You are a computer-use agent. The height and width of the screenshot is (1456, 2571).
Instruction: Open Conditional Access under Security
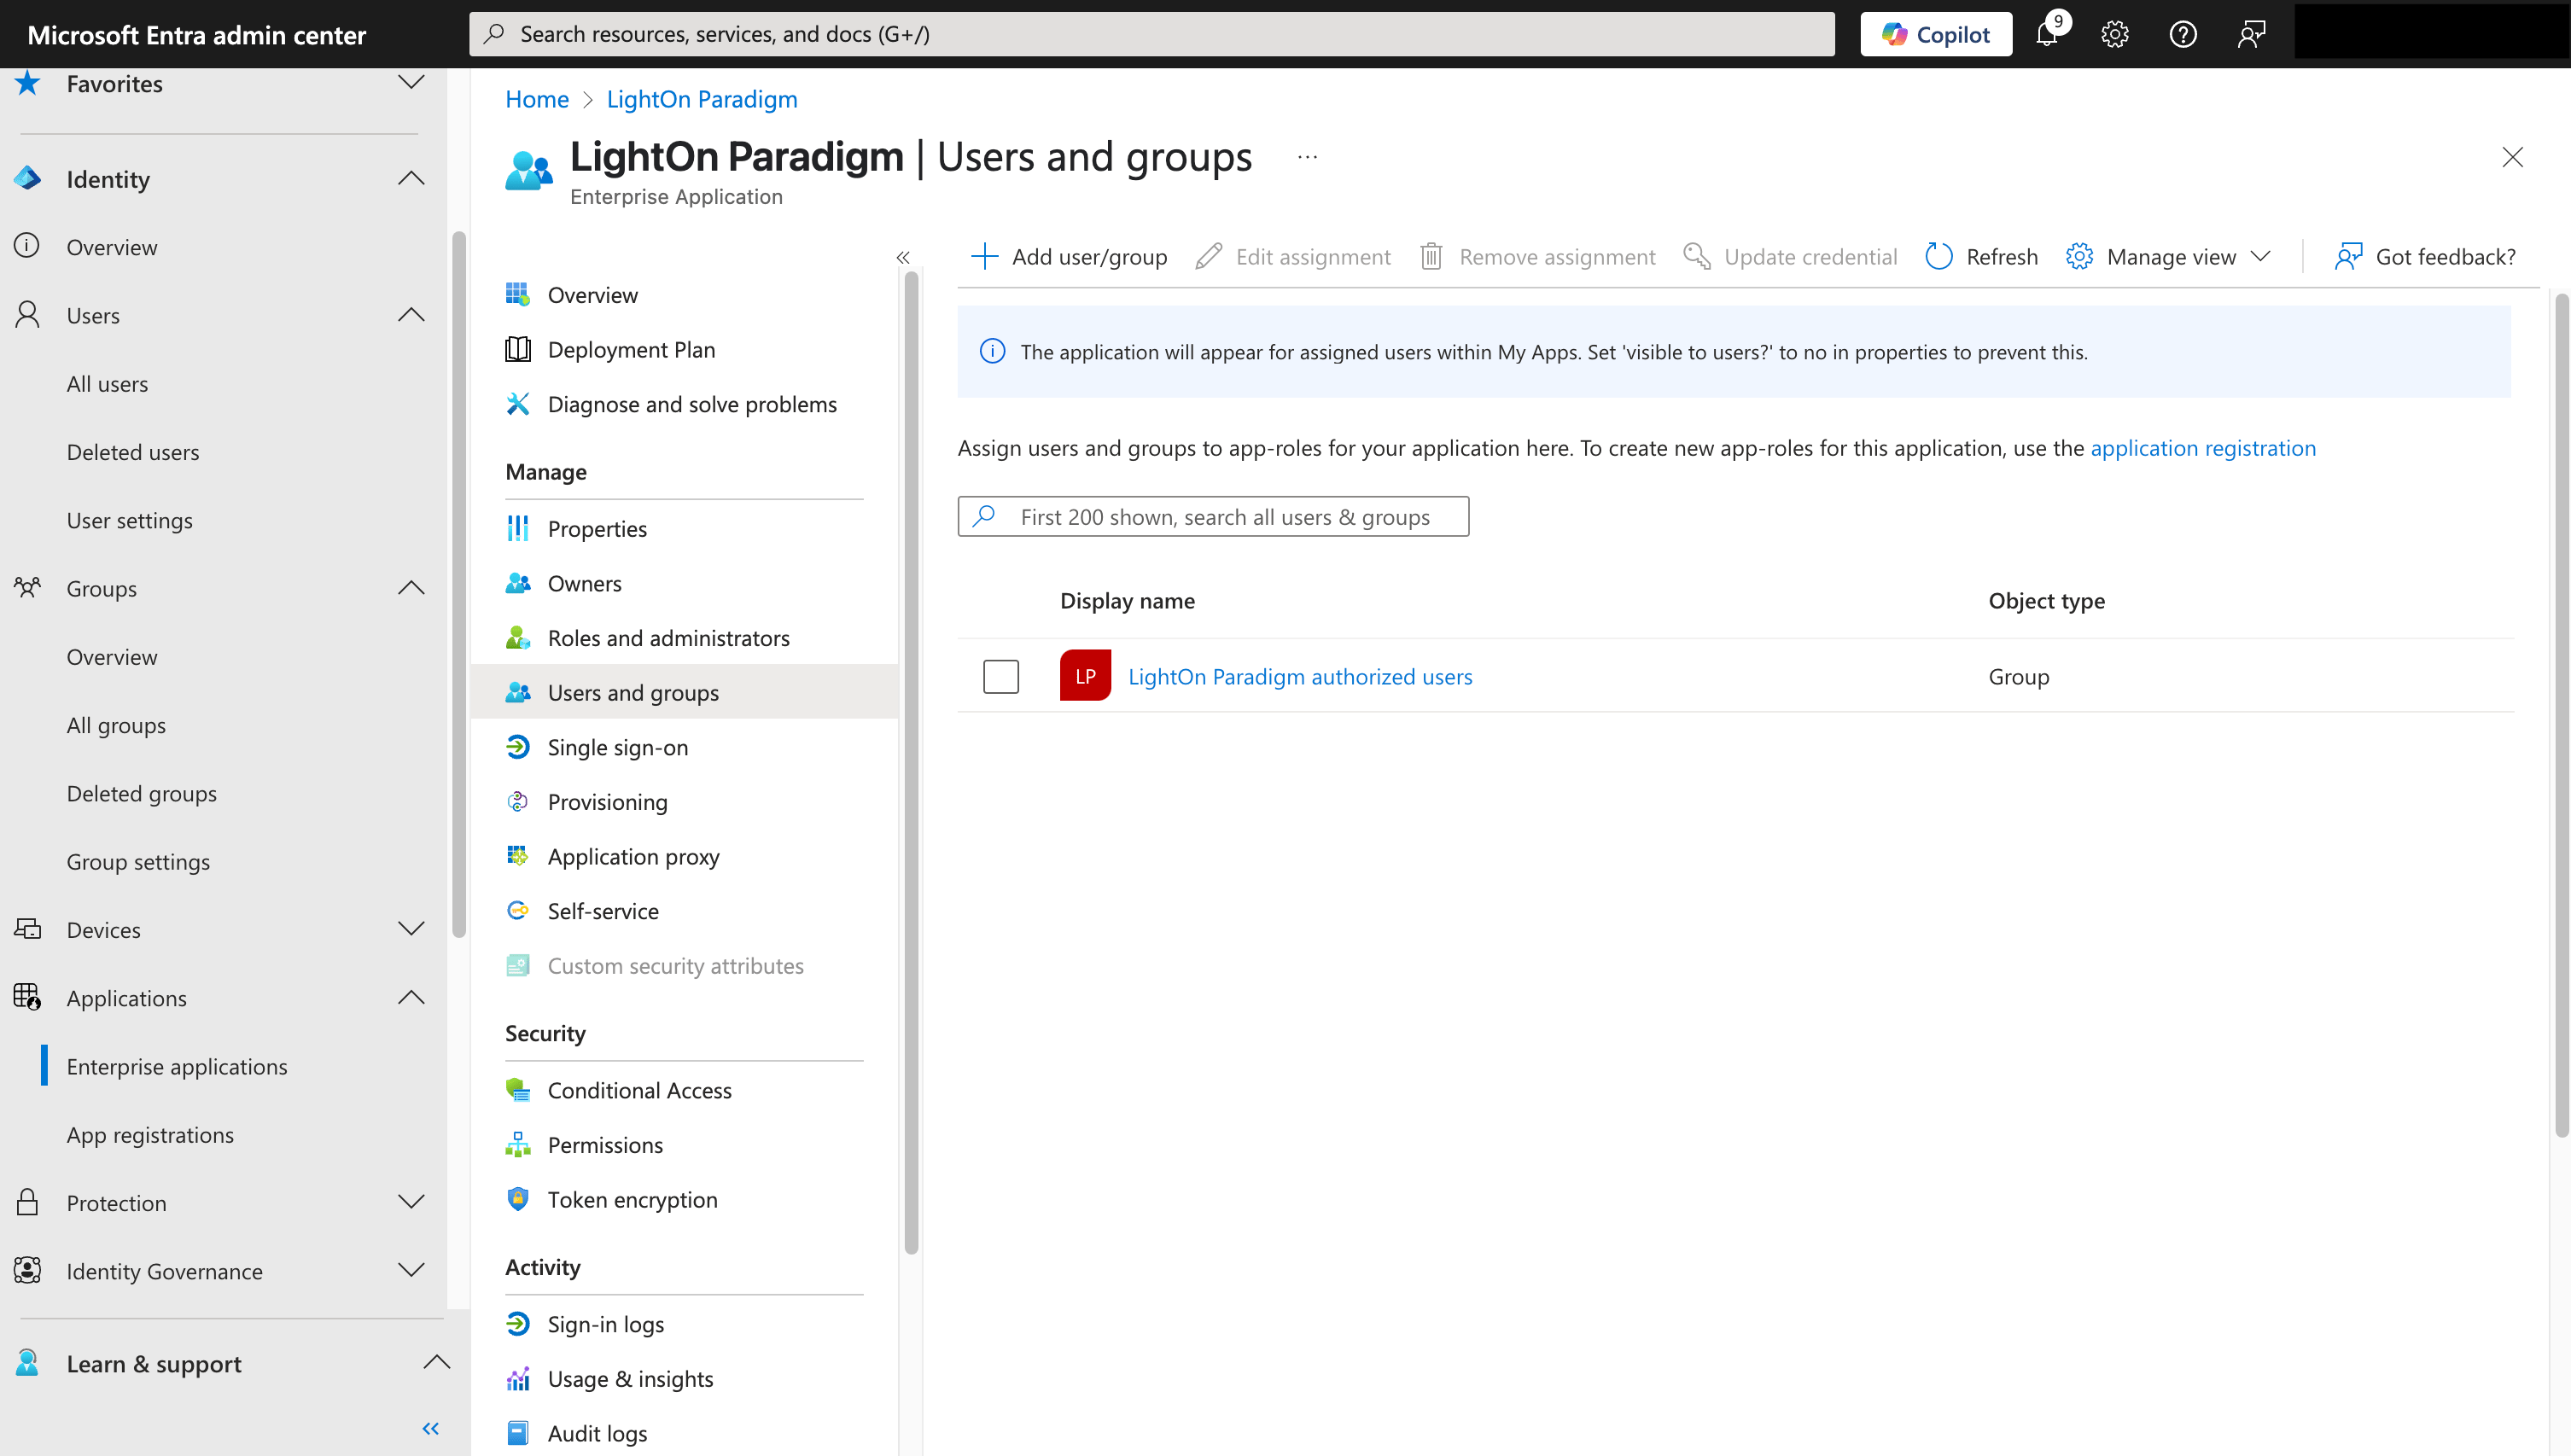tap(639, 1090)
